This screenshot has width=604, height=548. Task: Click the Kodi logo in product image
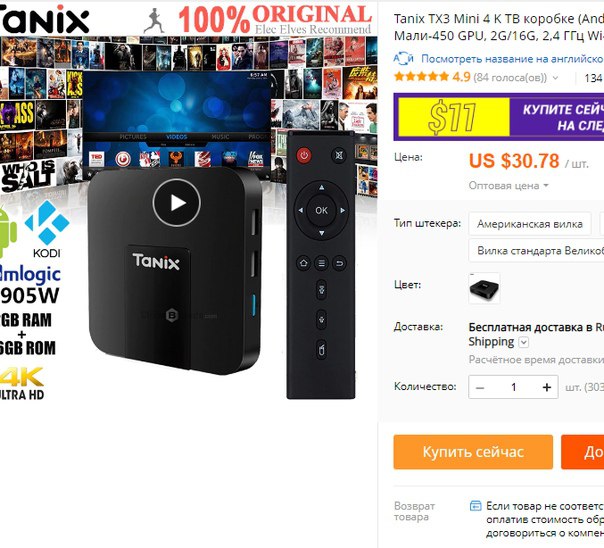(47, 229)
